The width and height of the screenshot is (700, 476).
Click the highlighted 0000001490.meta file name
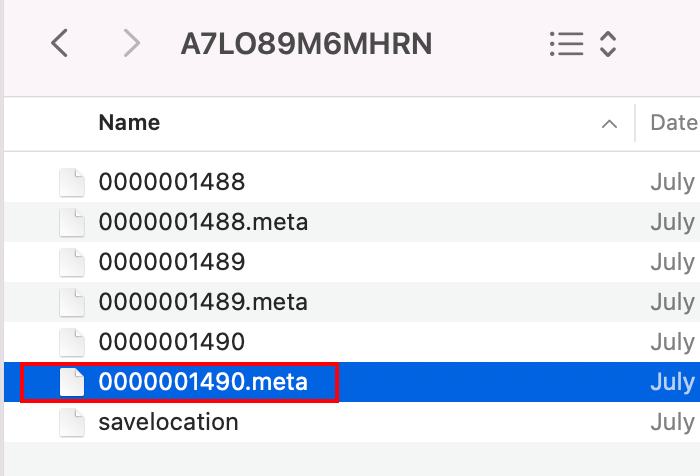pos(203,382)
